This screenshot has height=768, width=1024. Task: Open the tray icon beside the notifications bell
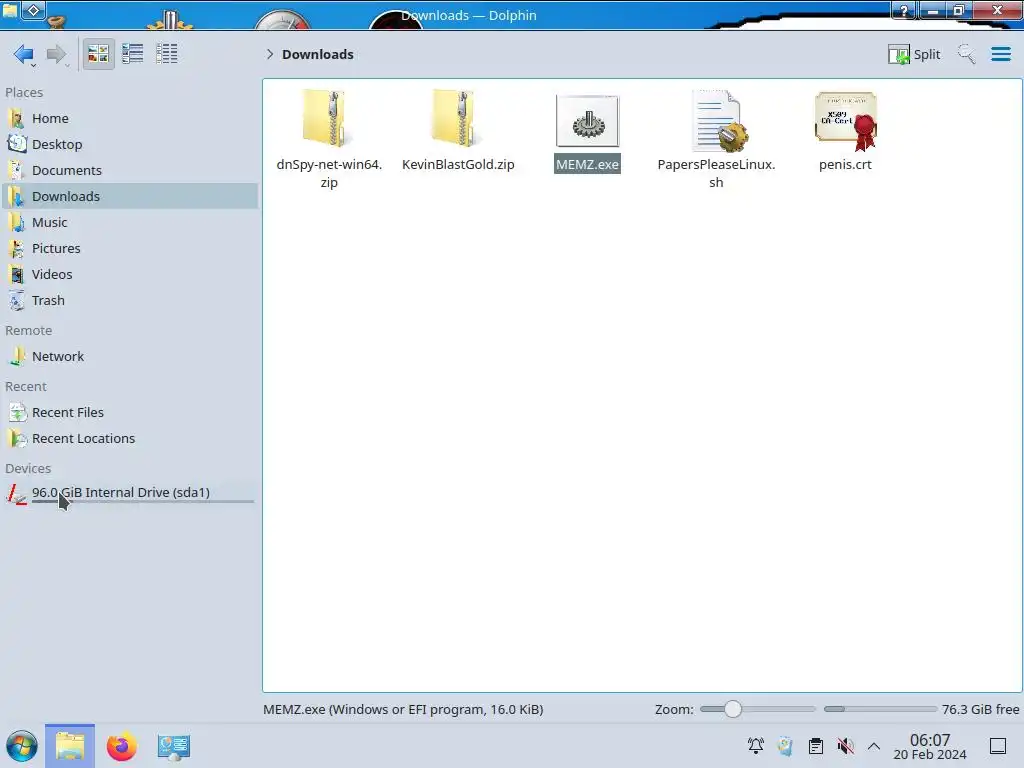coord(786,746)
